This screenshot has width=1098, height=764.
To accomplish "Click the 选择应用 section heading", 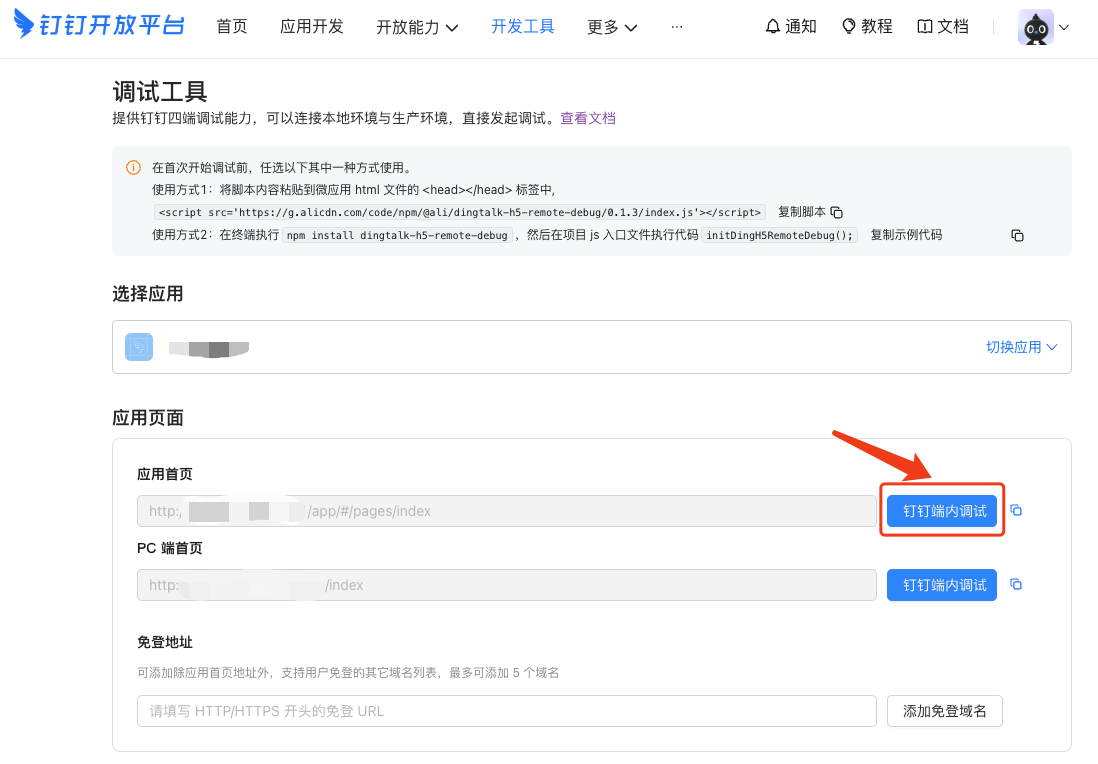I will (x=148, y=294).
